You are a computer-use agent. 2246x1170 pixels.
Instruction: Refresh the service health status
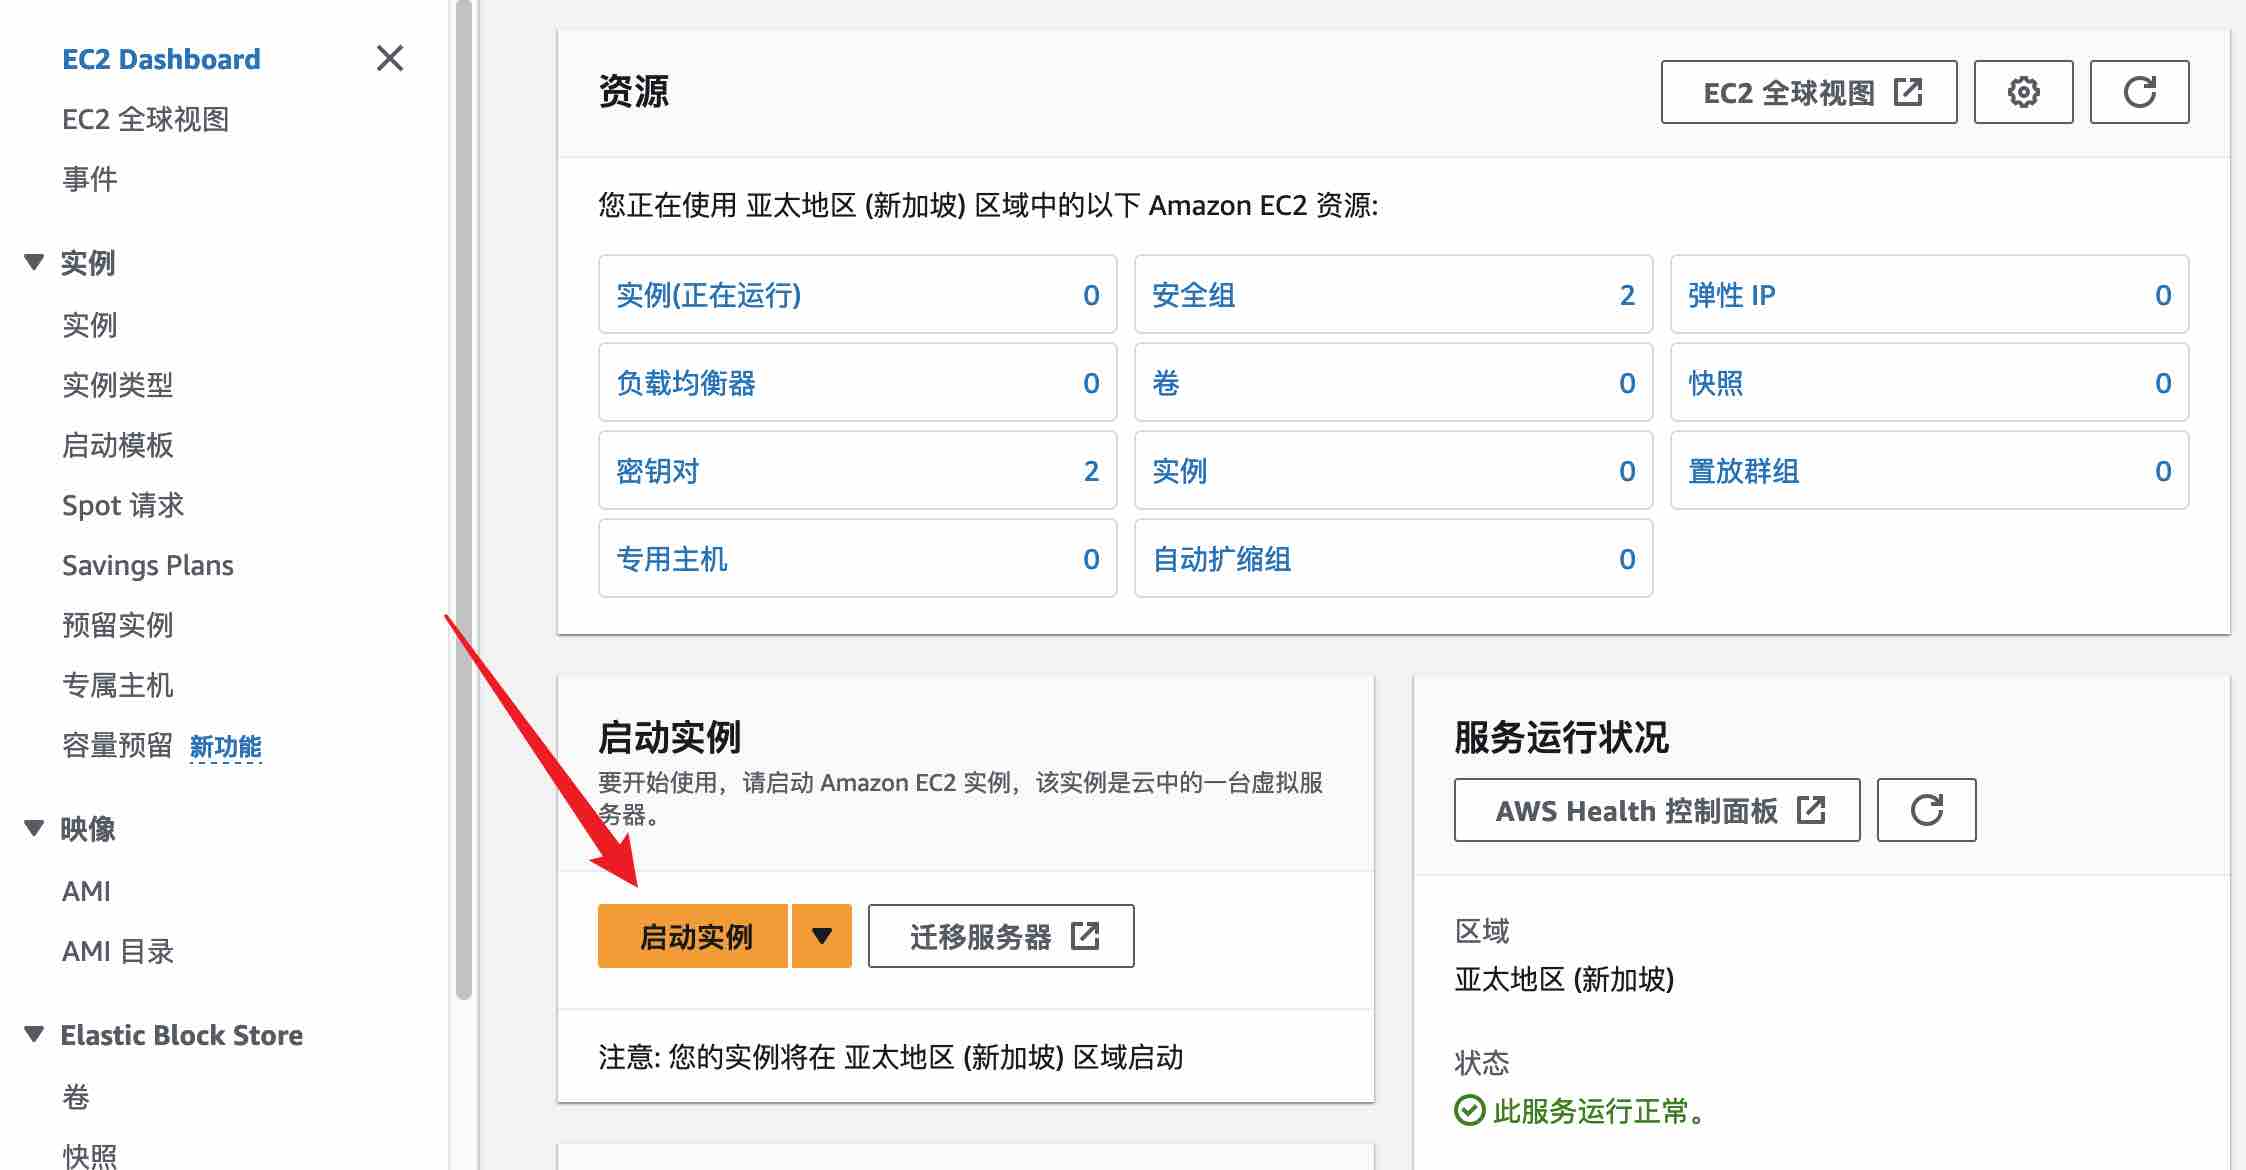(x=1926, y=810)
